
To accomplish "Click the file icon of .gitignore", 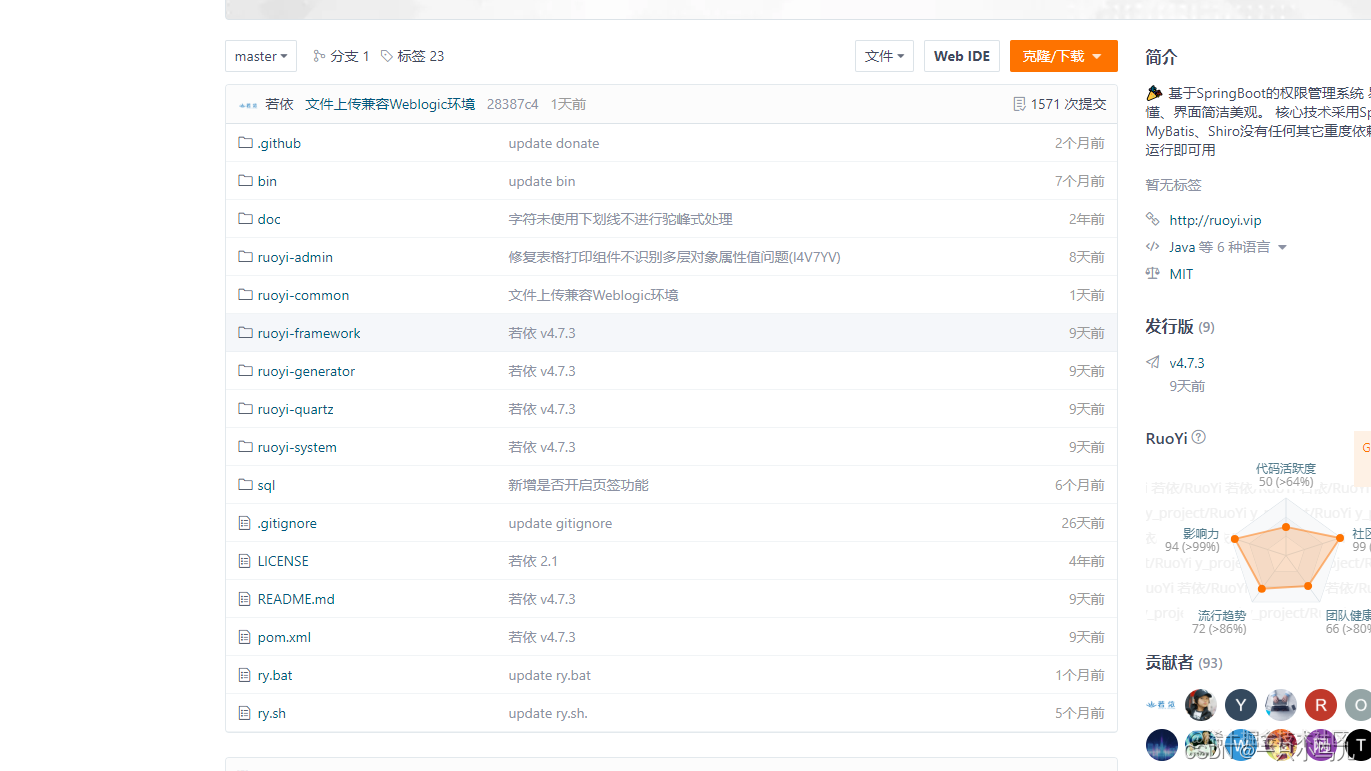I will [x=245, y=523].
